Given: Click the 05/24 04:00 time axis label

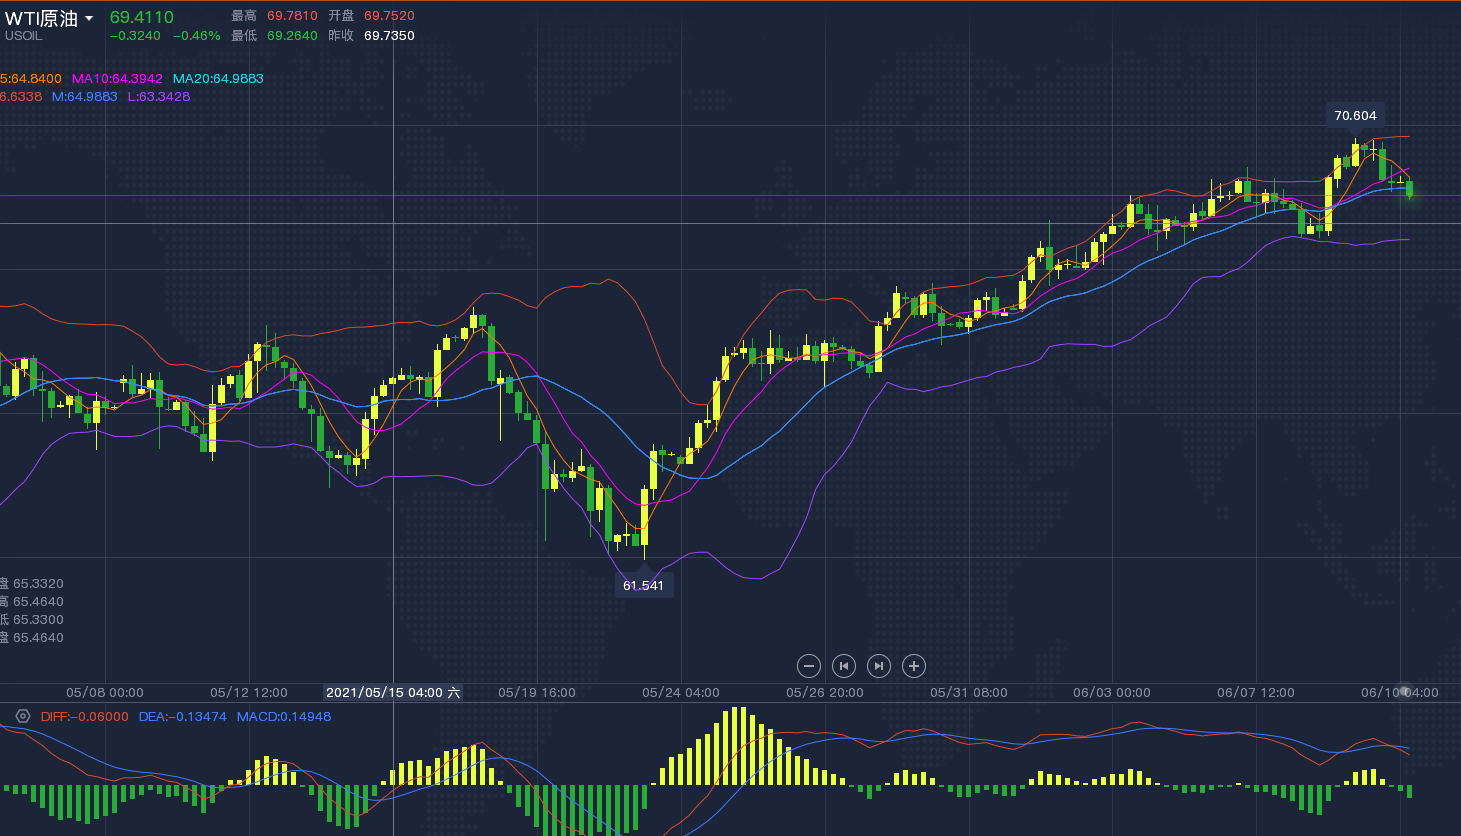Looking at the screenshot, I should point(680,692).
